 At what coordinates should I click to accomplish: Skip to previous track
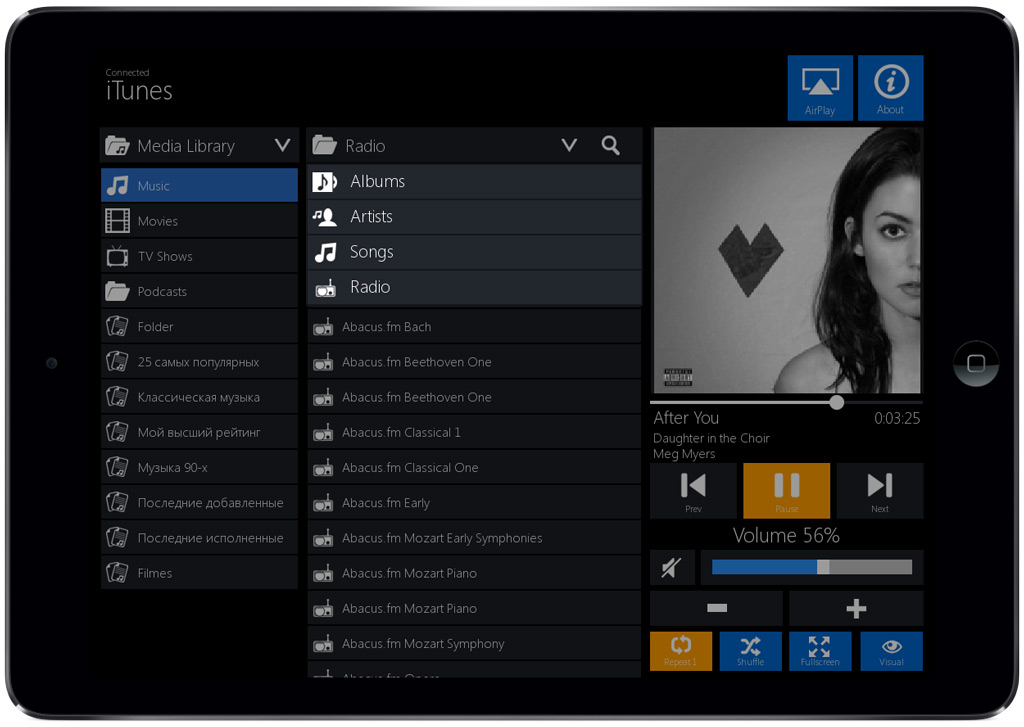693,490
